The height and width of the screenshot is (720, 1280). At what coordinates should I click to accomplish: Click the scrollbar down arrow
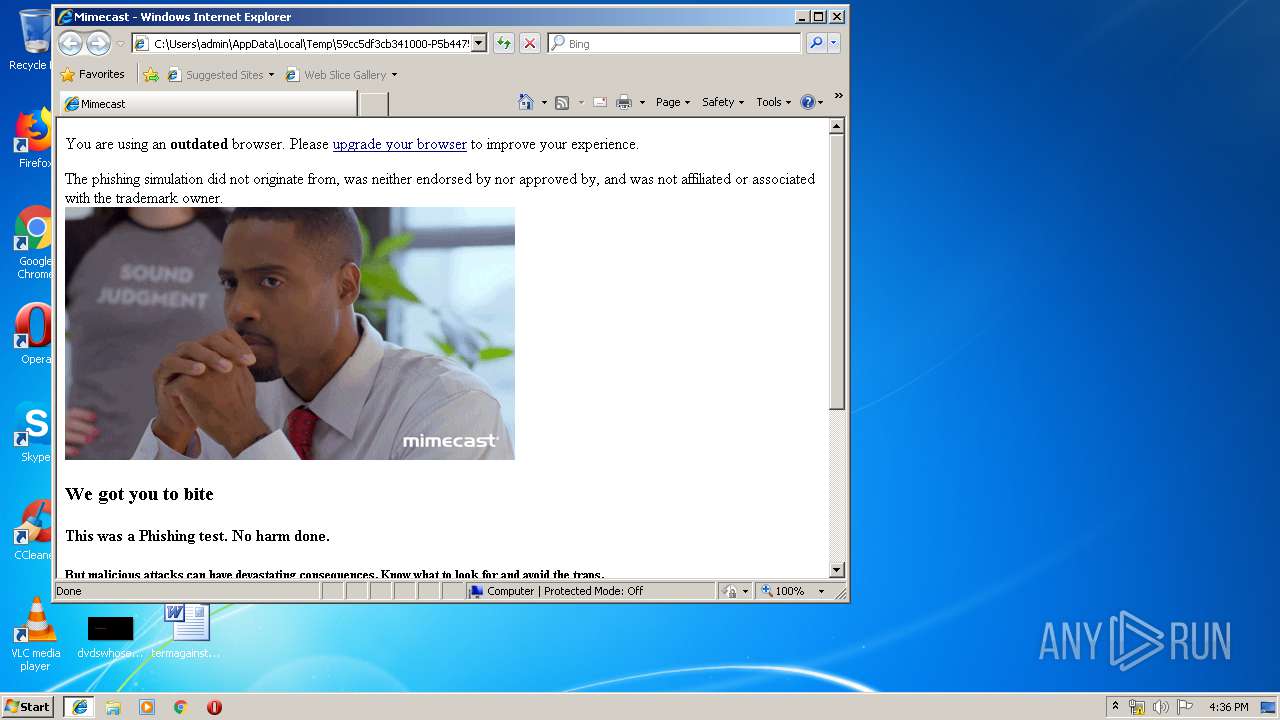[x=837, y=570]
